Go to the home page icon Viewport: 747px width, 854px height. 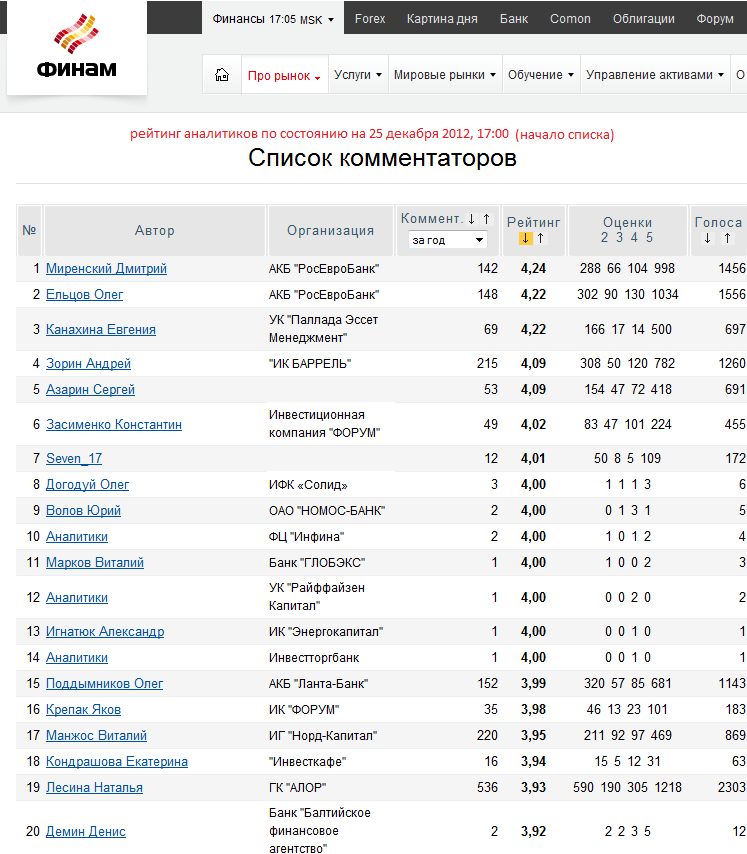(222, 75)
